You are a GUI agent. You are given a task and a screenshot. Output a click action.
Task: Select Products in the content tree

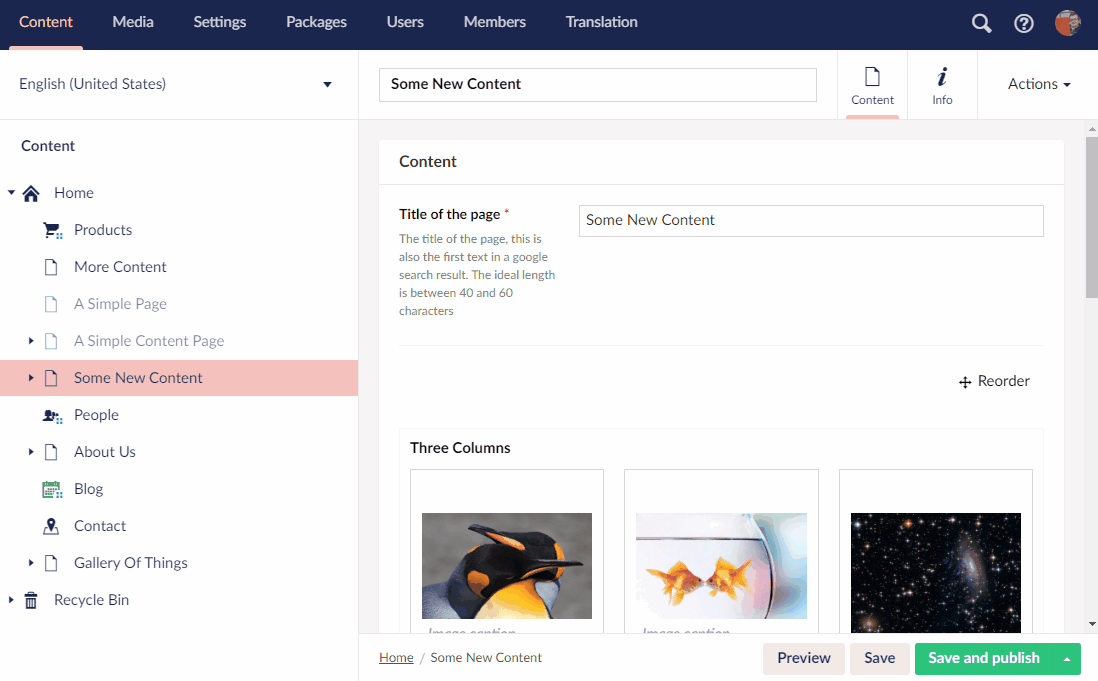[103, 230]
